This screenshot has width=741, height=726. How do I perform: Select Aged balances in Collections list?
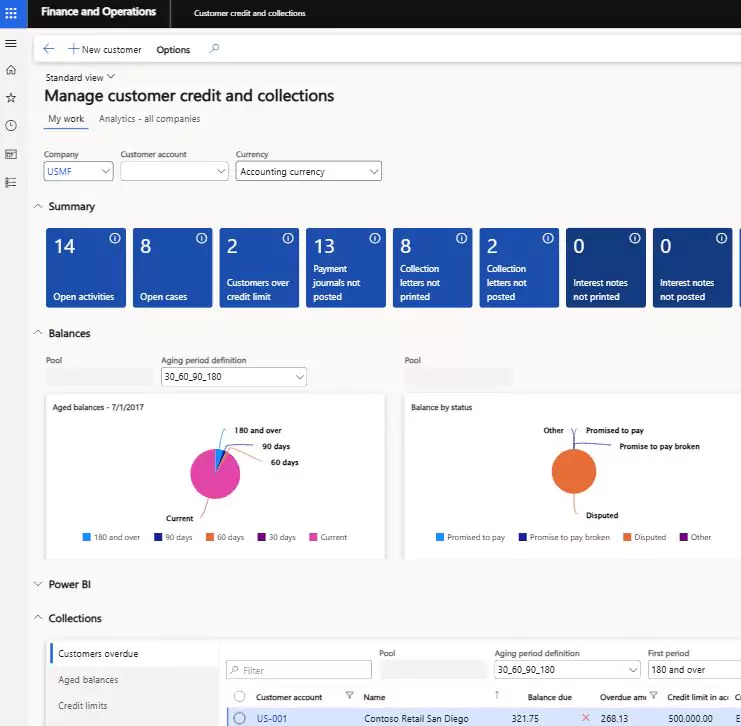point(88,680)
